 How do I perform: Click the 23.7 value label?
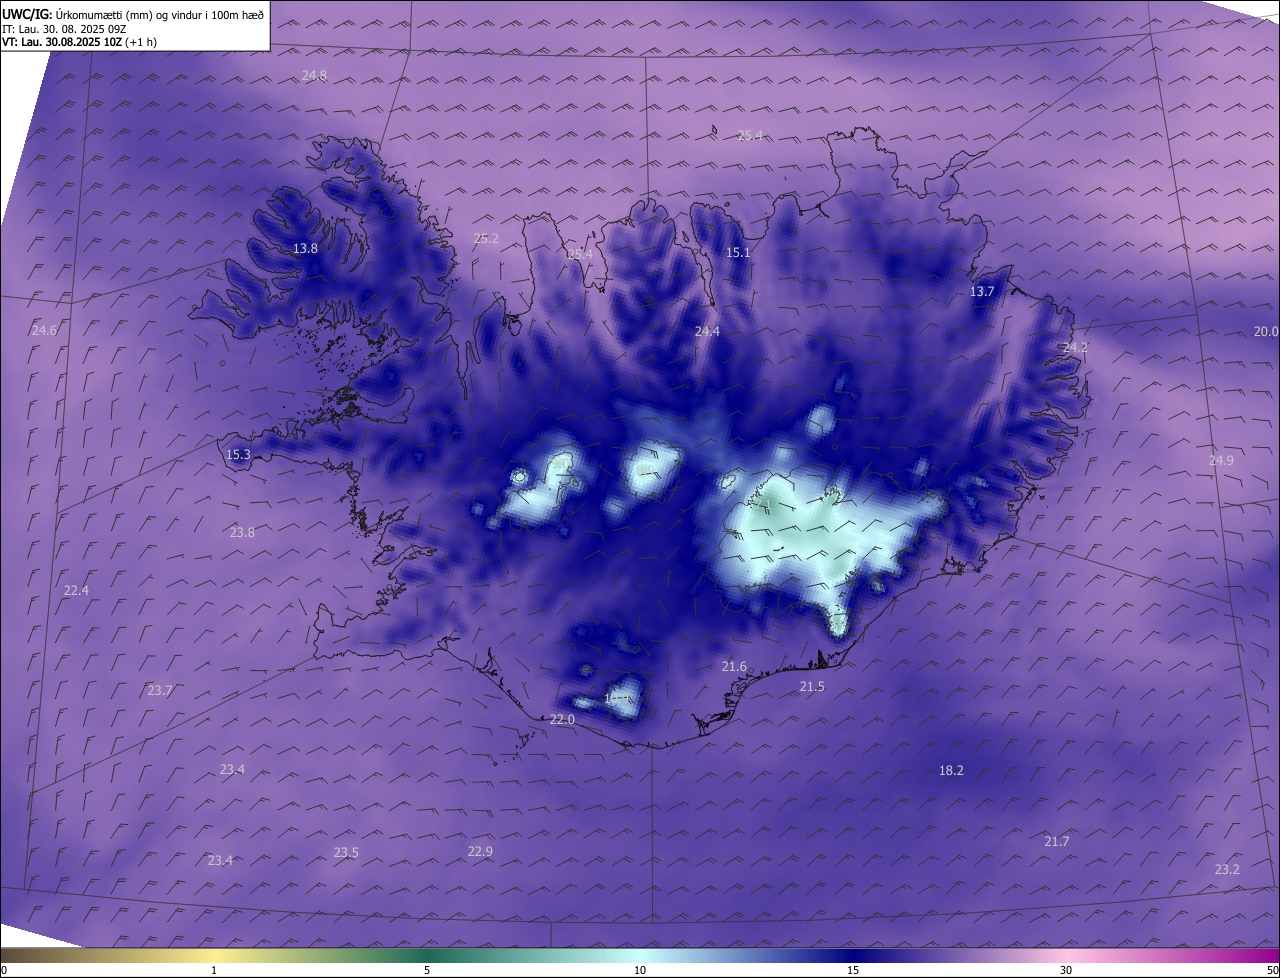click(160, 691)
